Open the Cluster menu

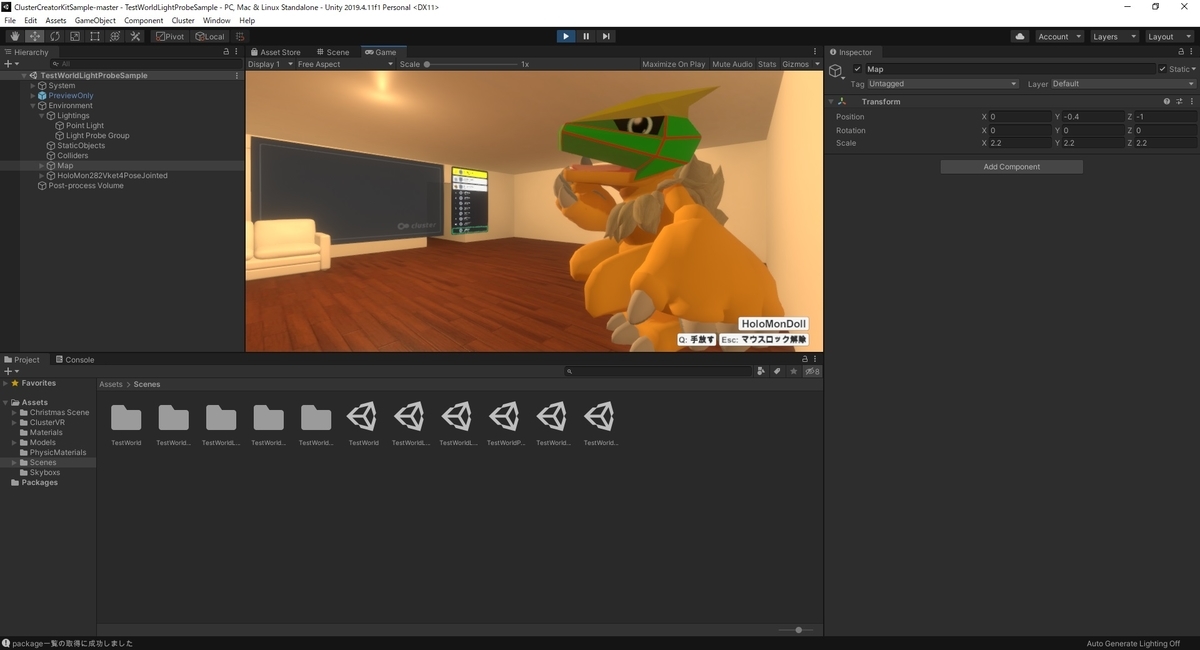[x=183, y=20]
